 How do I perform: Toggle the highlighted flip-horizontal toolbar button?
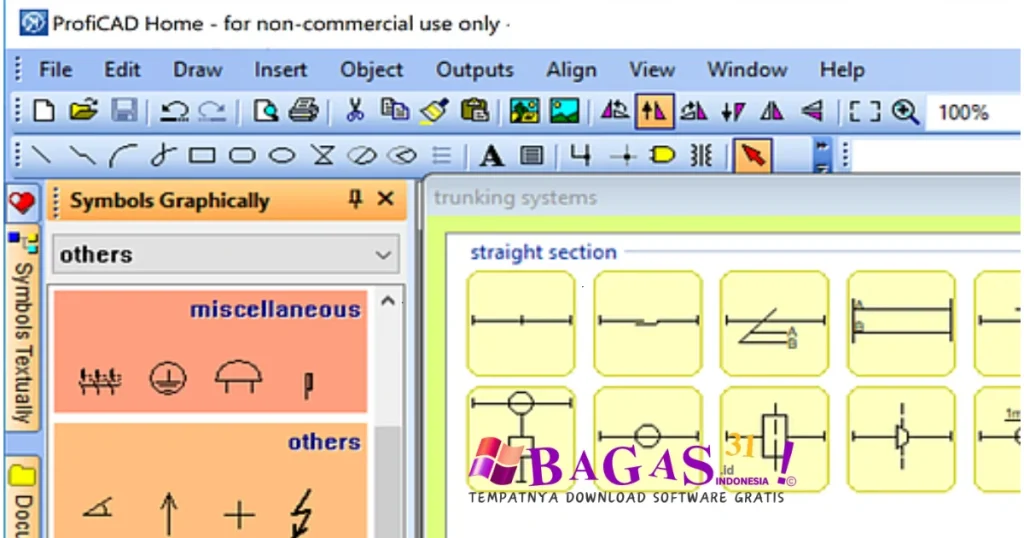(x=654, y=112)
